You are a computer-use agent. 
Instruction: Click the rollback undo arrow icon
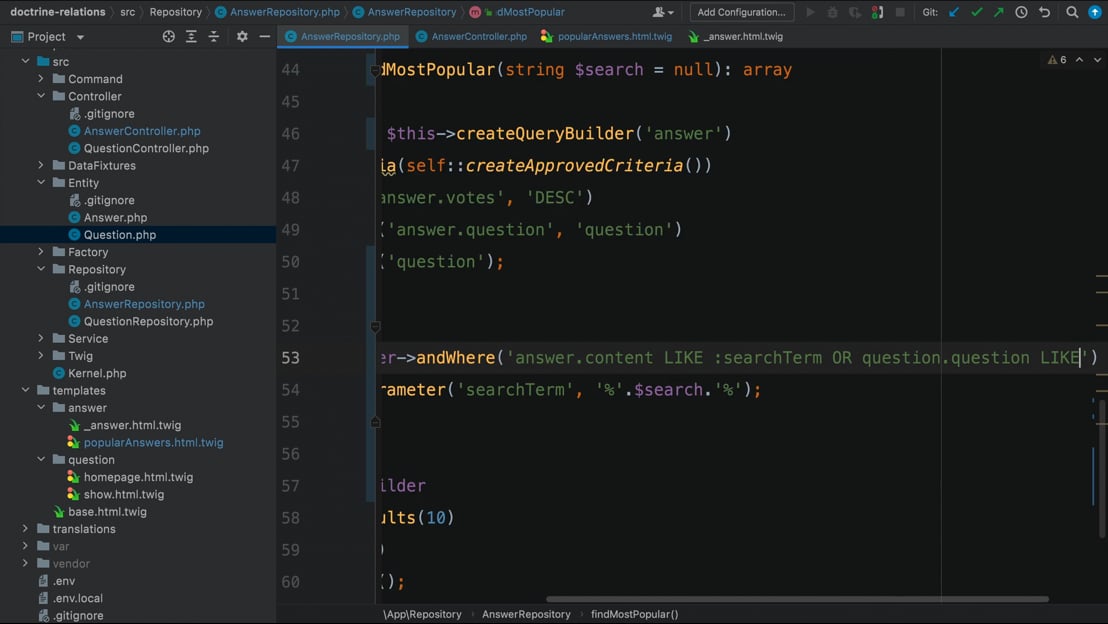coord(1044,12)
